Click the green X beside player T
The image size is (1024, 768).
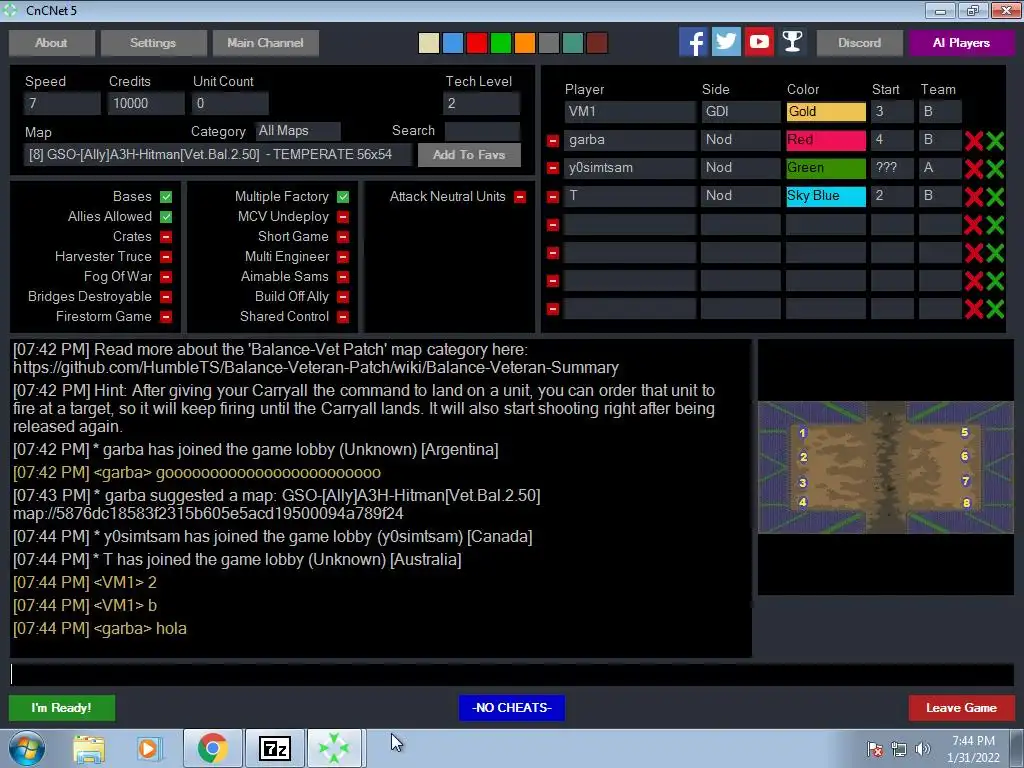(x=995, y=197)
